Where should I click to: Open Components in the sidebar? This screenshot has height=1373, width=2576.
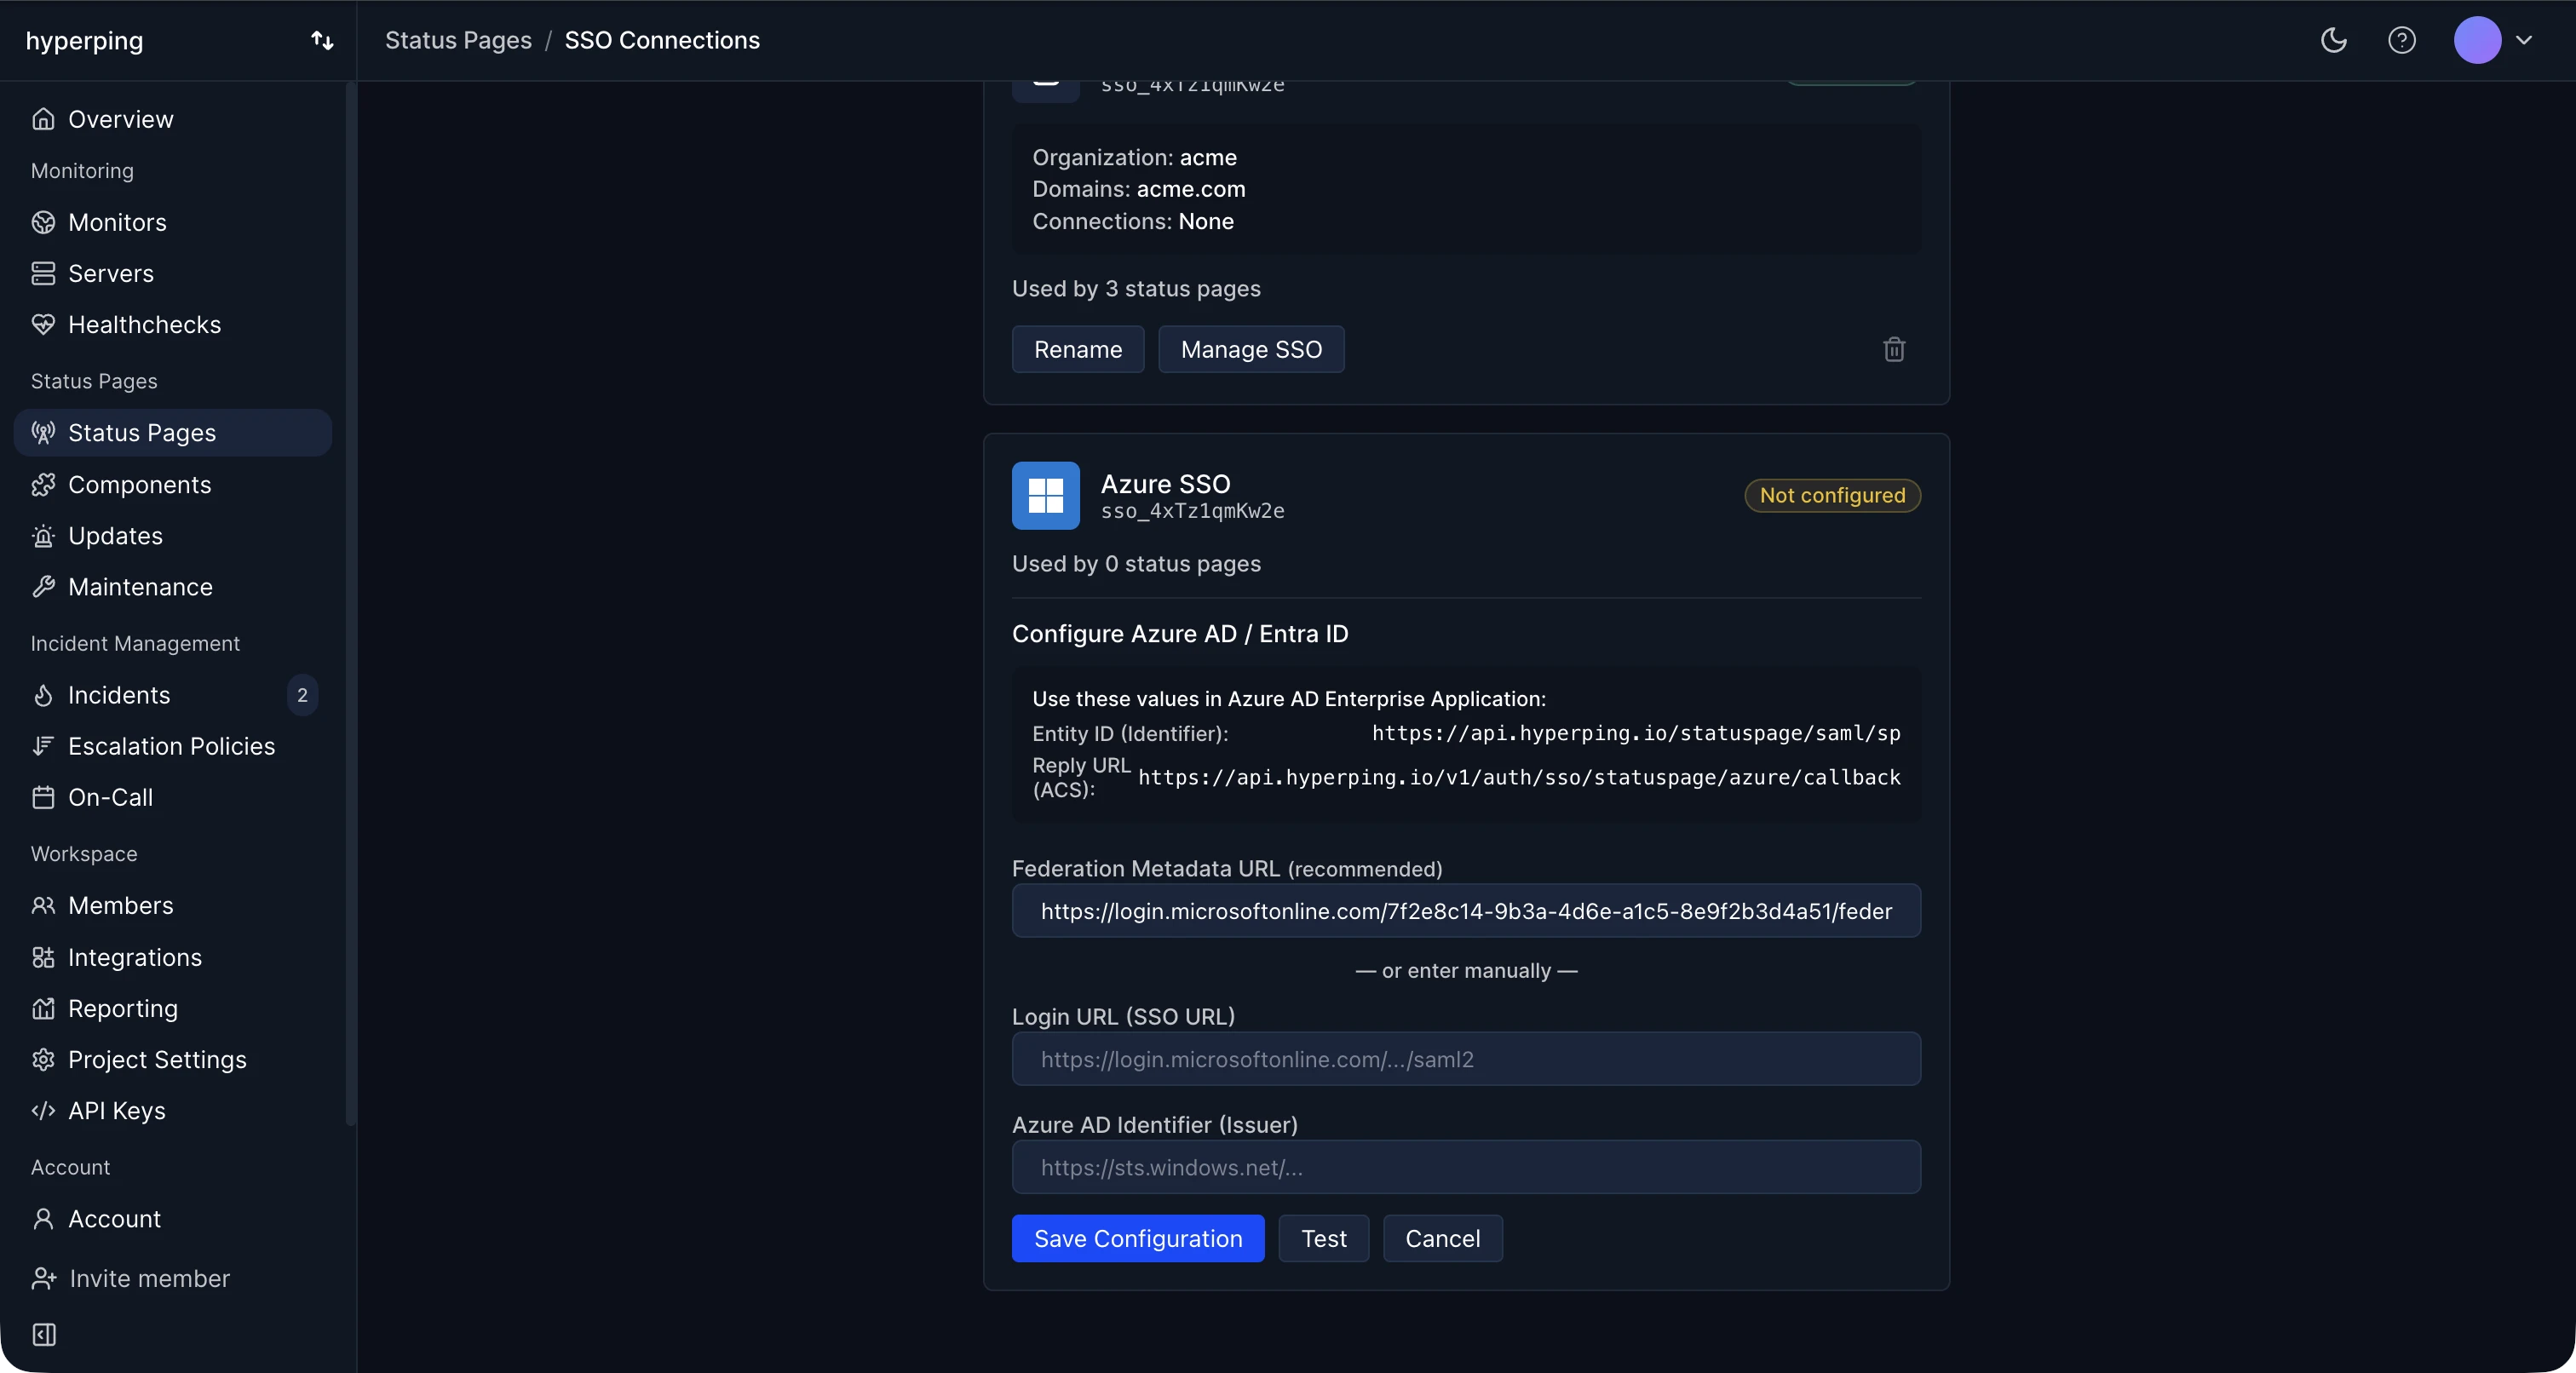pyautogui.click(x=172, y=484)
